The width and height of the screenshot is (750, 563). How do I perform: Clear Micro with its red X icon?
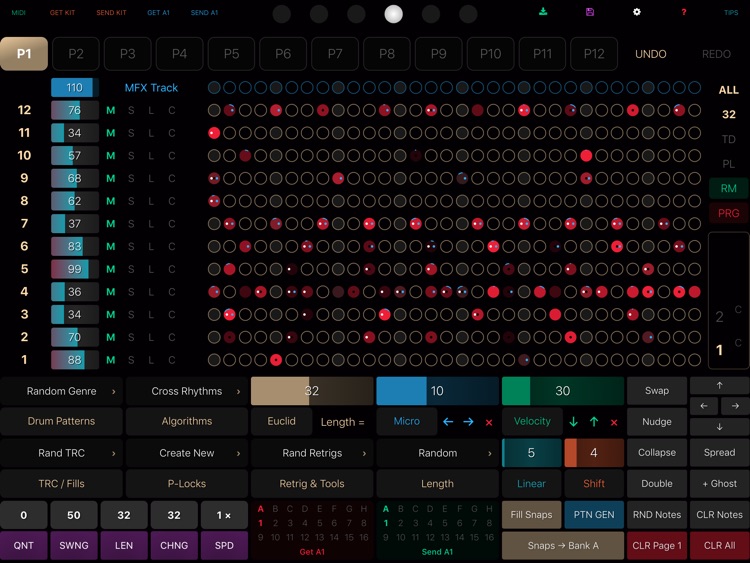click(489, 422)
